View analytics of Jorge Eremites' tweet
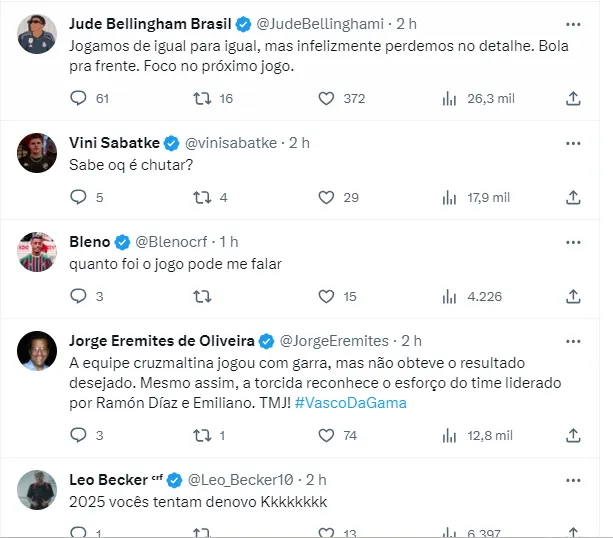 pos(450,435)
